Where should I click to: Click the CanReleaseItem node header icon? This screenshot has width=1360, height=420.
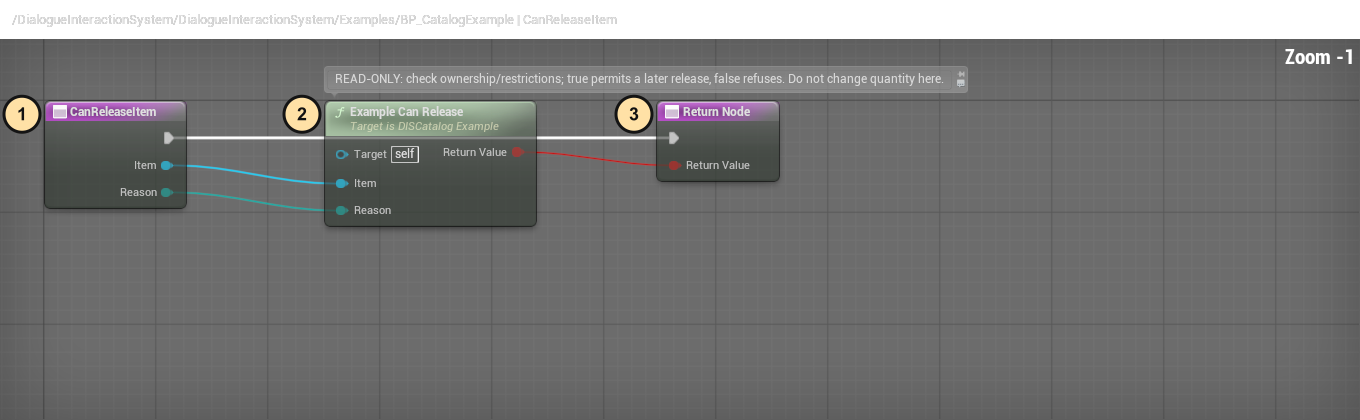[x=59, y=112]
